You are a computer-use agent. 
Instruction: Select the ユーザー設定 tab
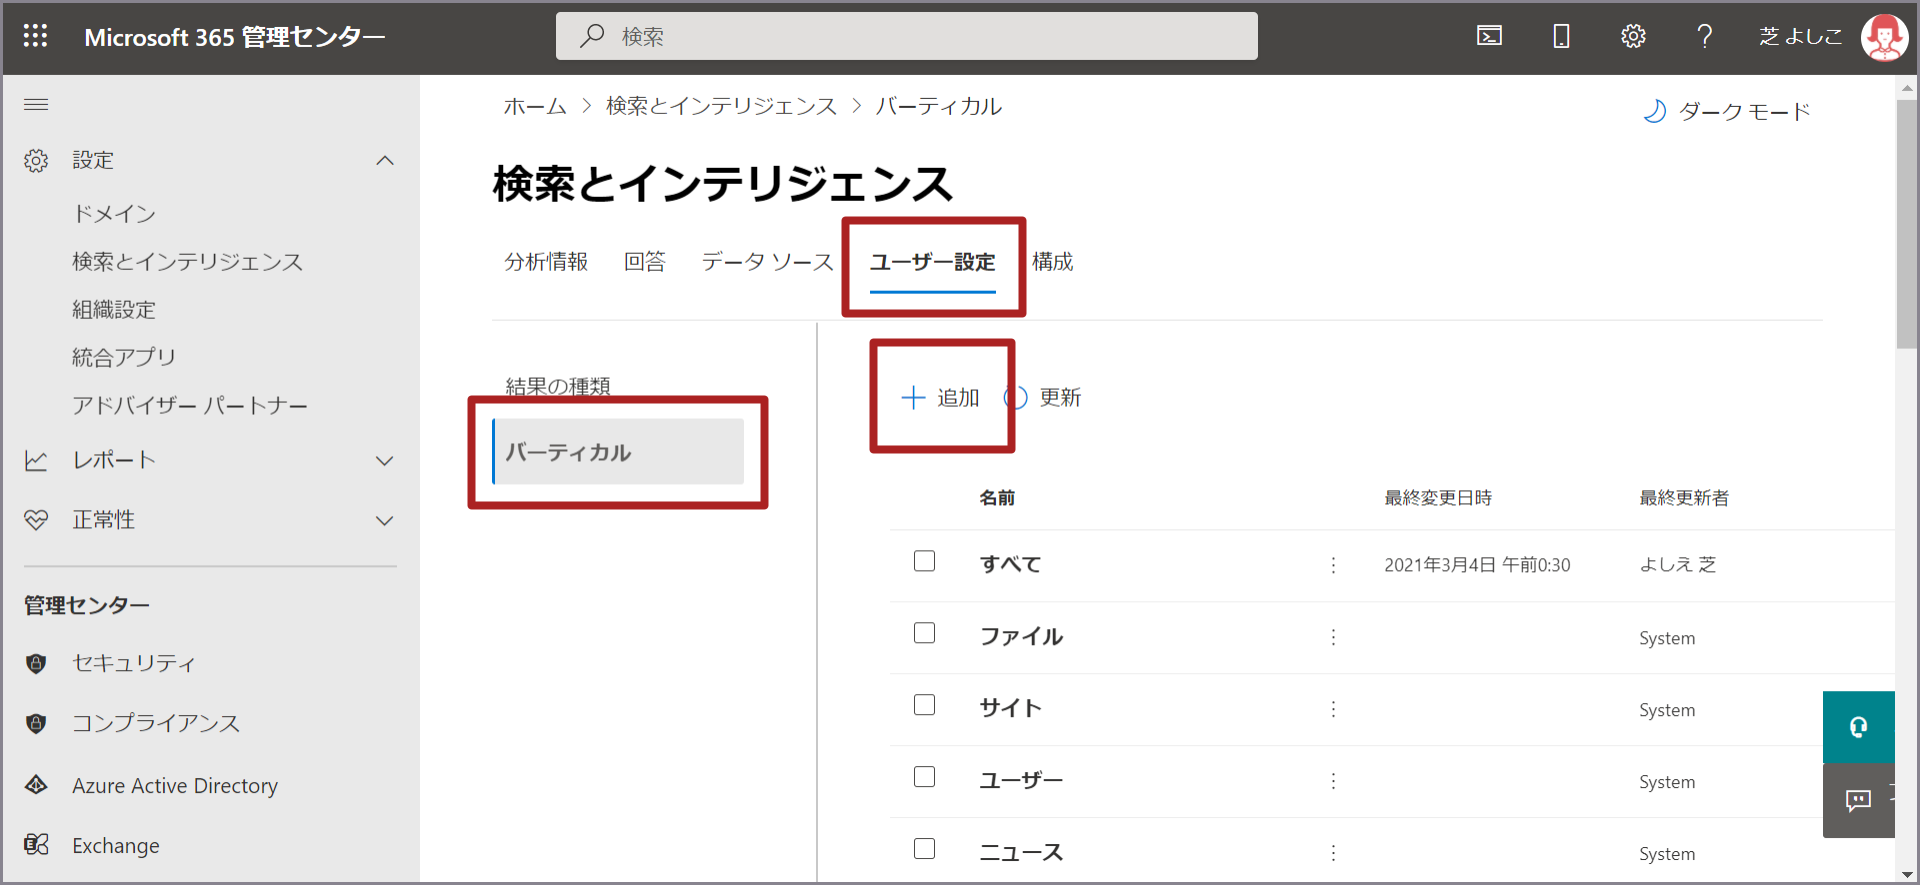click(x=933, y=262)
